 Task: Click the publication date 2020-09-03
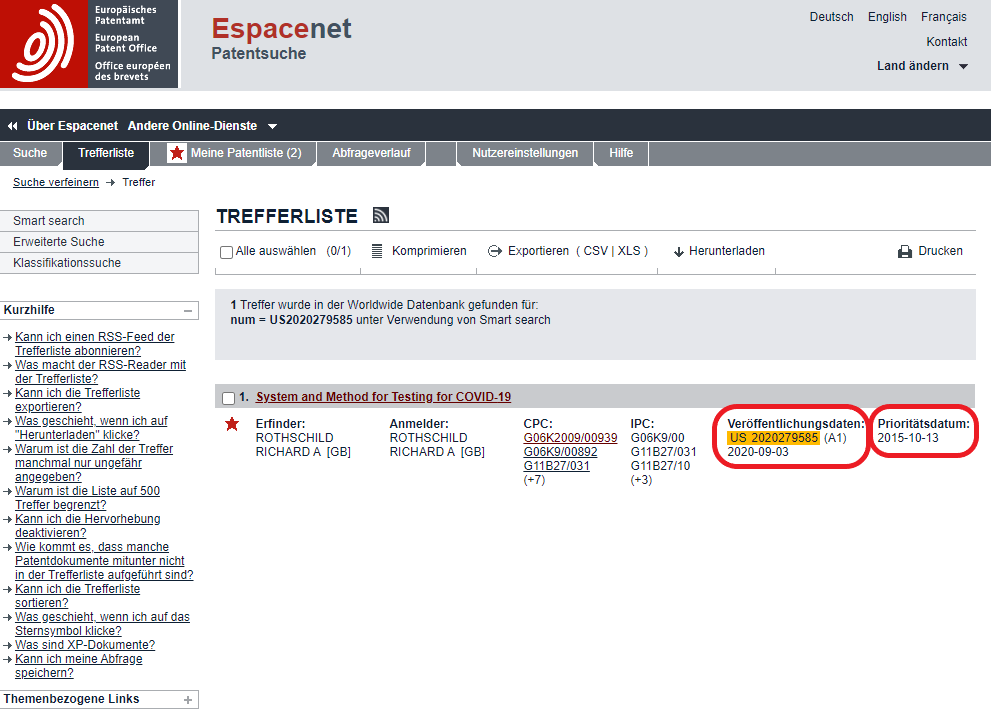tap(758, 452)
